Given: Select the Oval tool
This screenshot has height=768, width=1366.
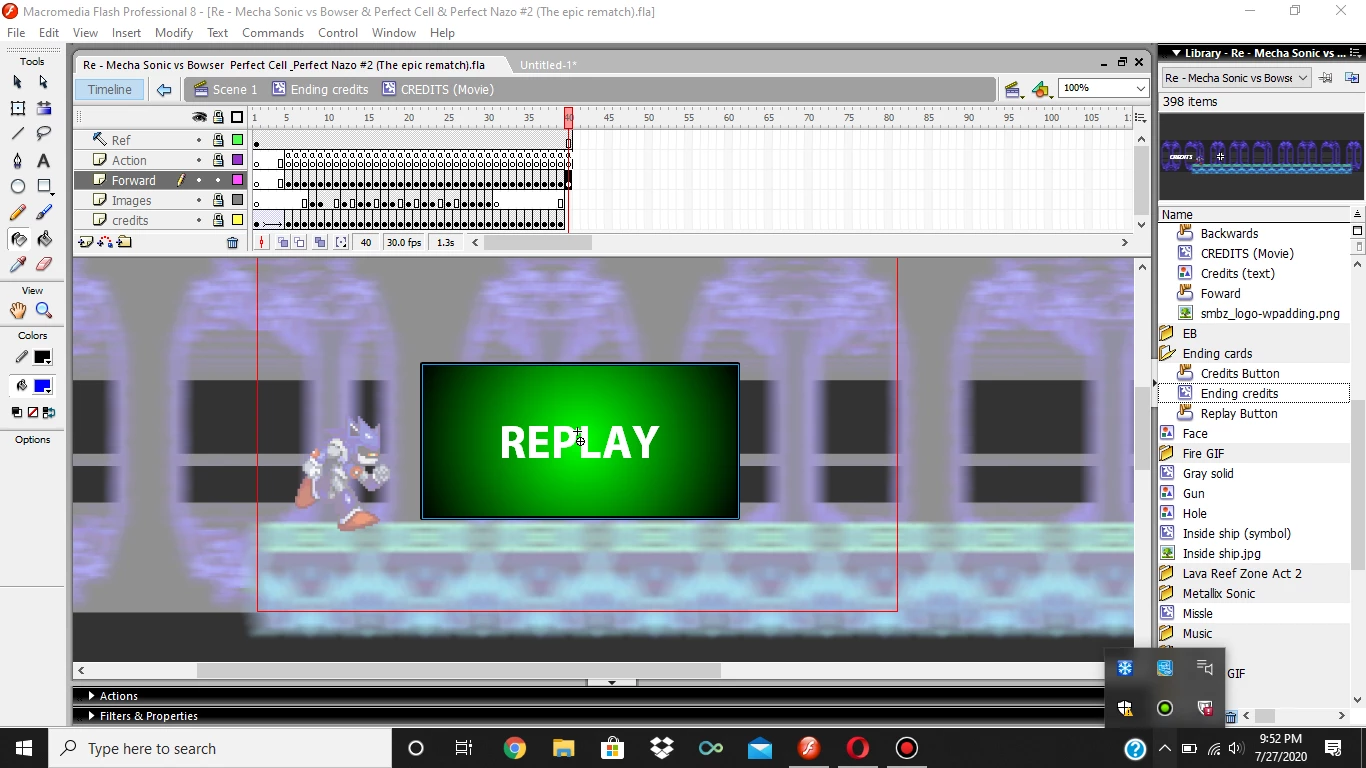Looking at the screenshot, I should [18, 186].
